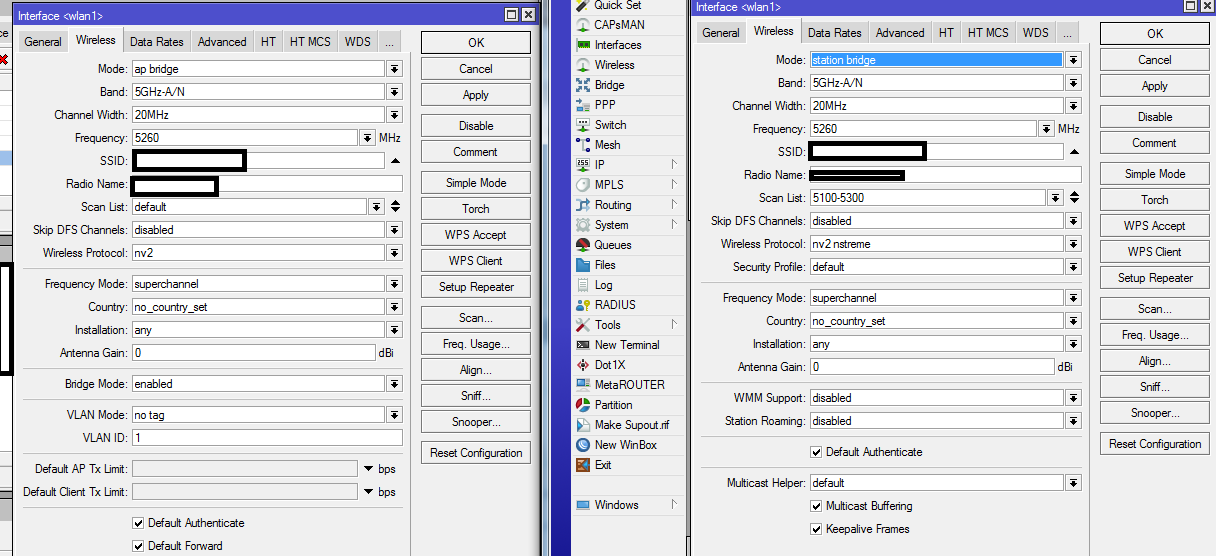Viewport: 1216px width, 556px height.
Task: Expand Multicast Helper dropdown
Action: coord(1073,483)
